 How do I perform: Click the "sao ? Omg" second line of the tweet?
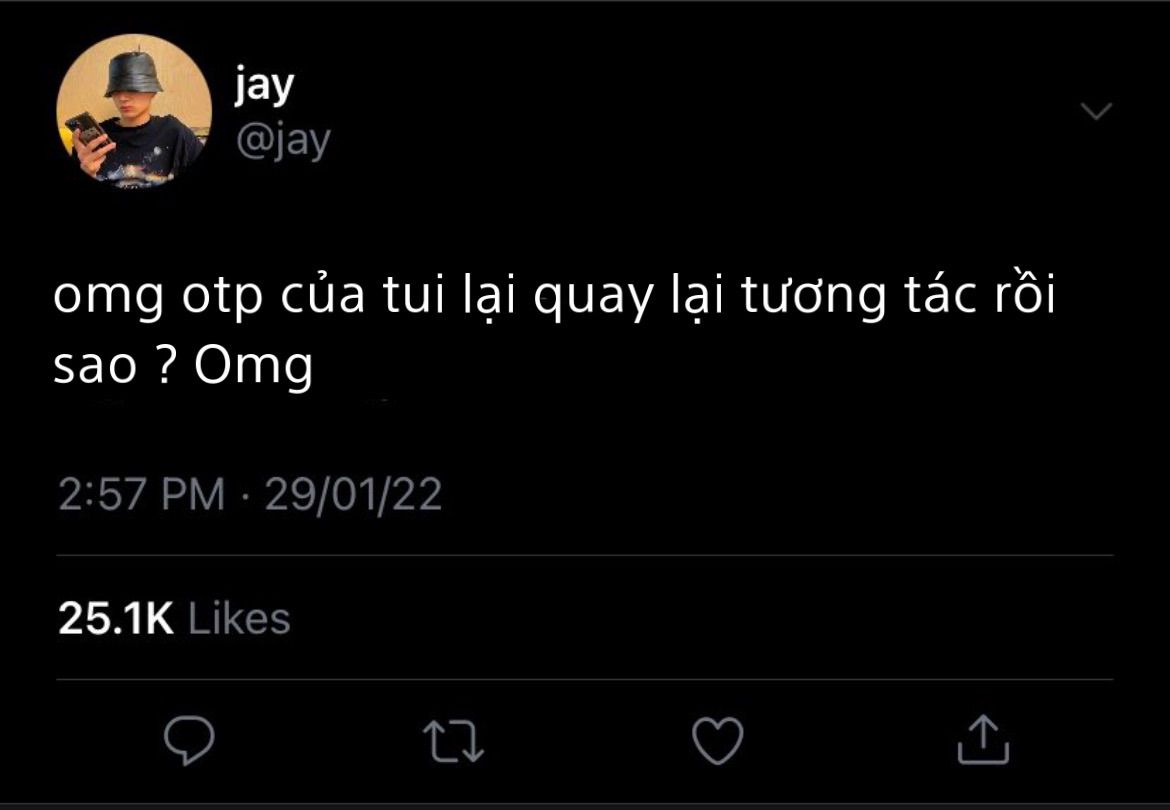184,366
